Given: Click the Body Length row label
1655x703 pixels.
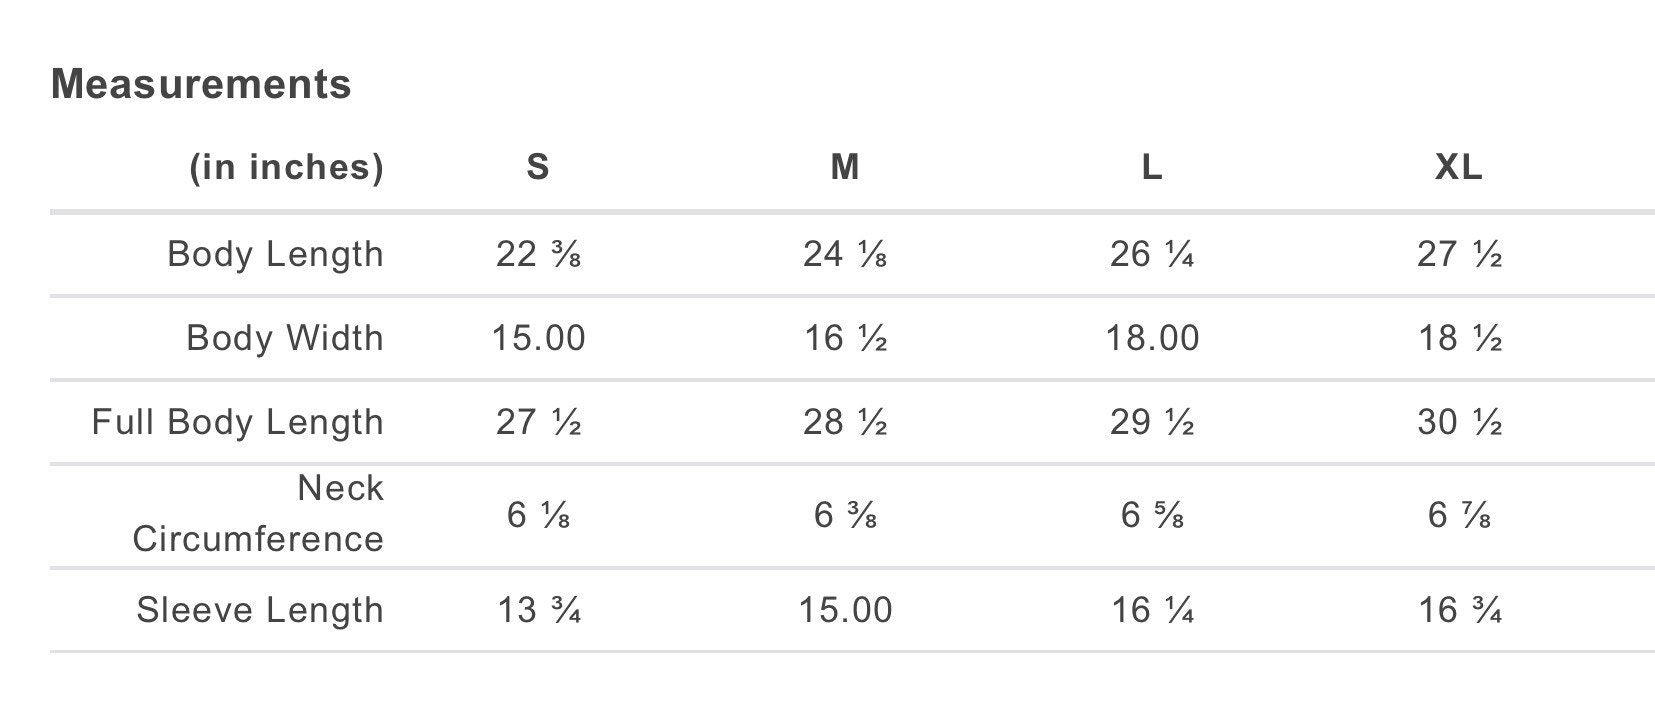Looking at the screenshot, I should (x=275, y=254).
